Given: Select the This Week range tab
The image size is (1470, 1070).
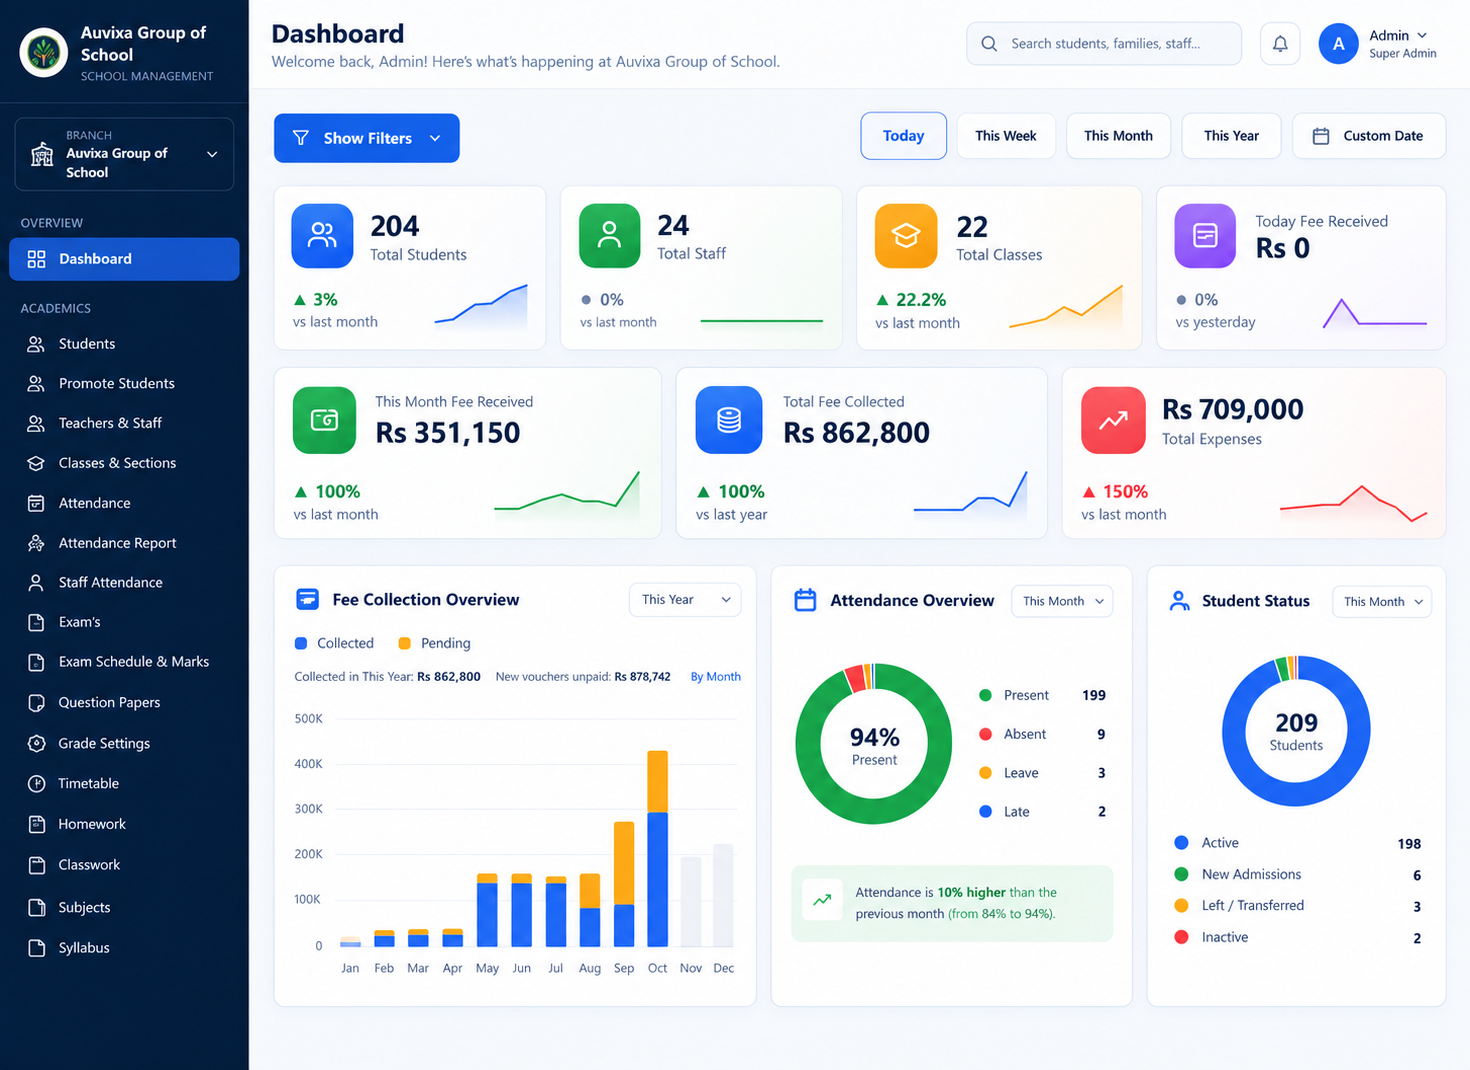Looking at the screenshot, I should (1006, 136).
